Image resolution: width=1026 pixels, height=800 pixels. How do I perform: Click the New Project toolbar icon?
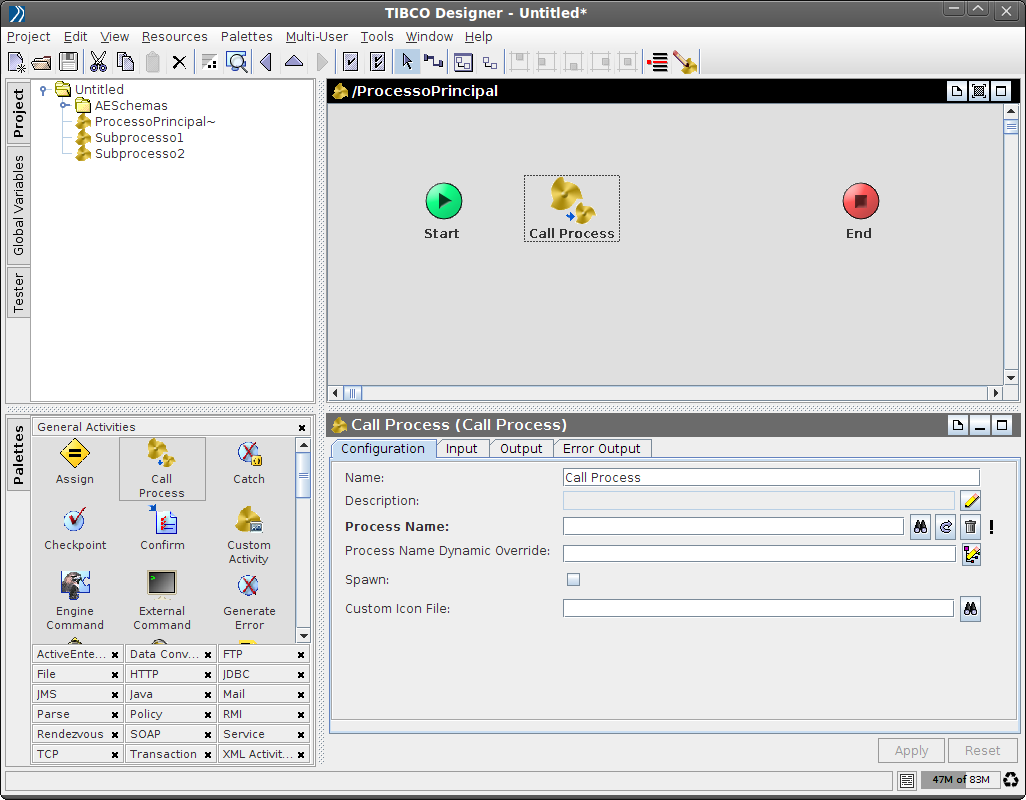click(x=16, y=62)
